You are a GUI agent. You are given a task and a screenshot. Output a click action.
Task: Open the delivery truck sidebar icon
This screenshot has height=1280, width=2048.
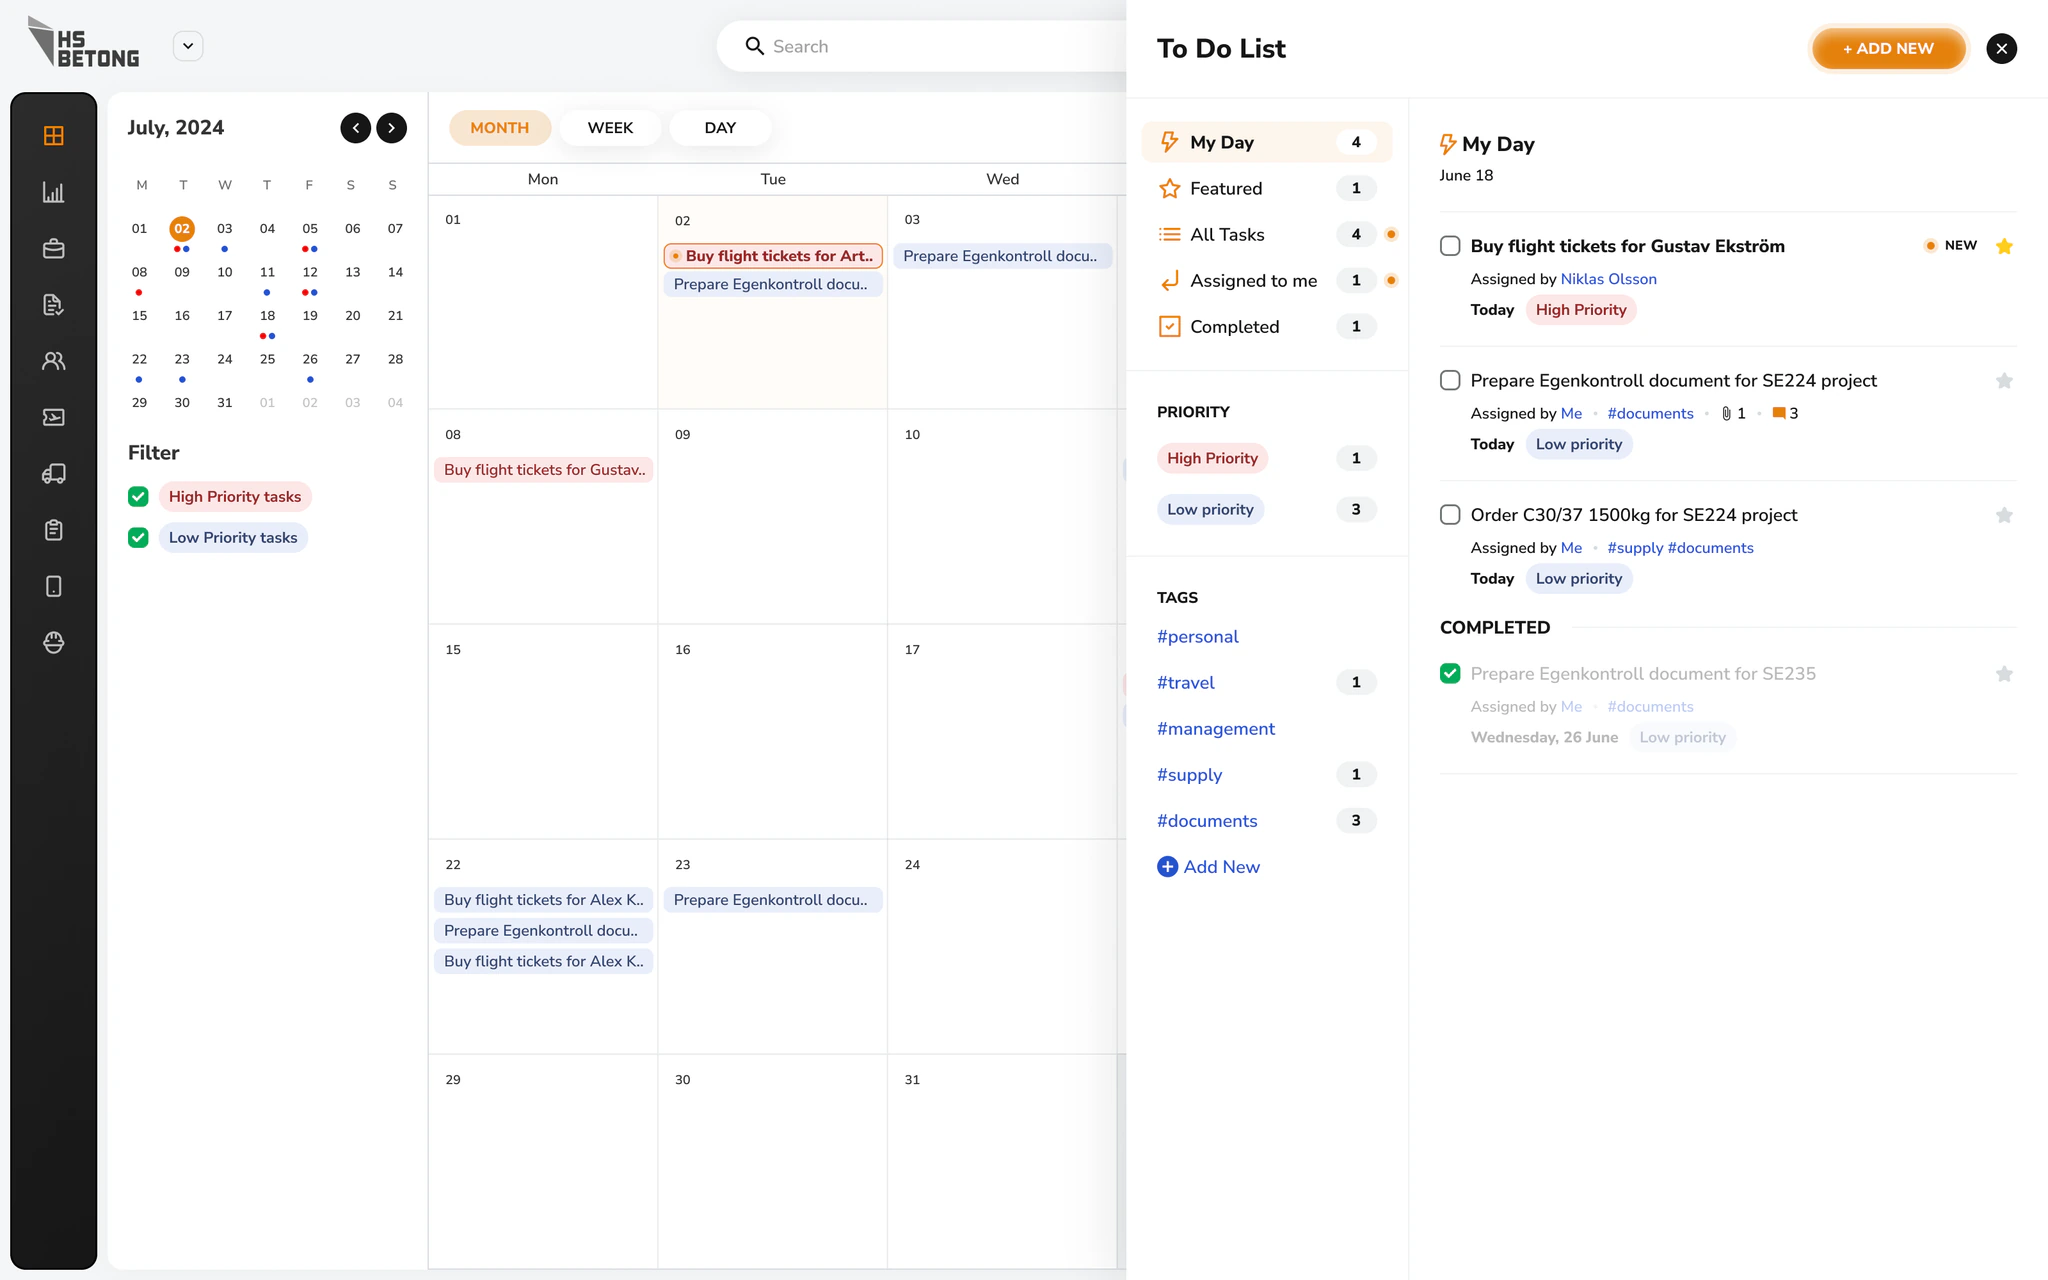point(54,474)
